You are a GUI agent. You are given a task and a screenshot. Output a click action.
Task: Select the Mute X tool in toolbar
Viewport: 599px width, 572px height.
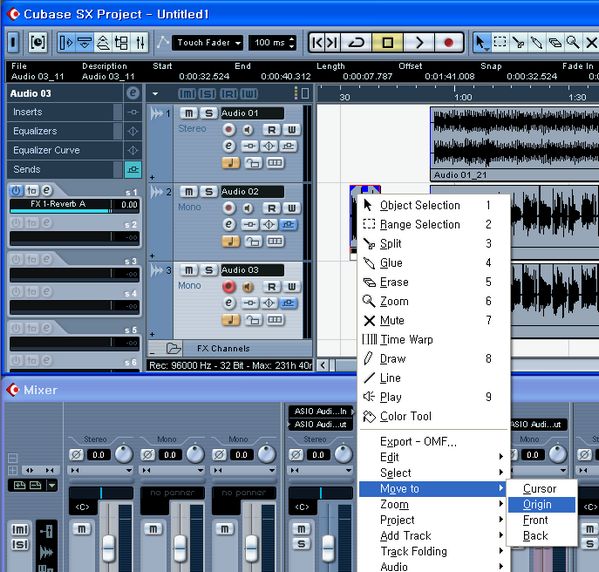point(591,42)
